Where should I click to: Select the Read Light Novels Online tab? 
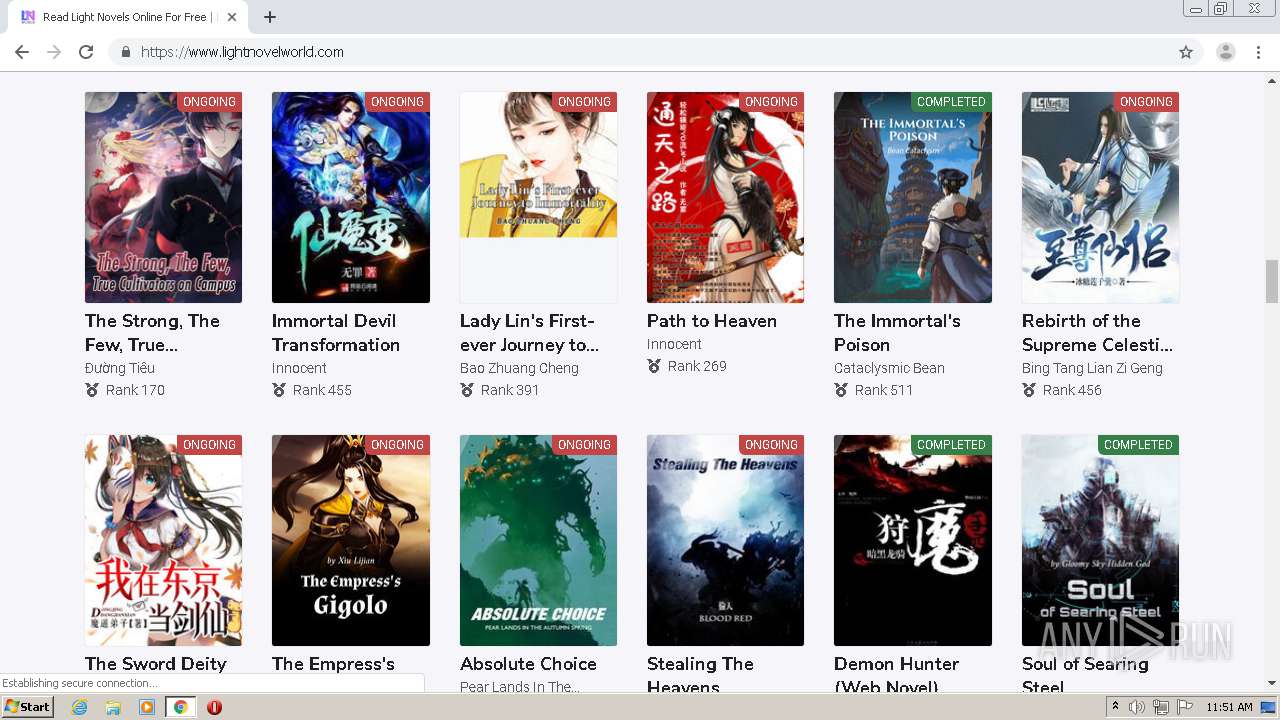pyautogui.click(x=130, y=17)
